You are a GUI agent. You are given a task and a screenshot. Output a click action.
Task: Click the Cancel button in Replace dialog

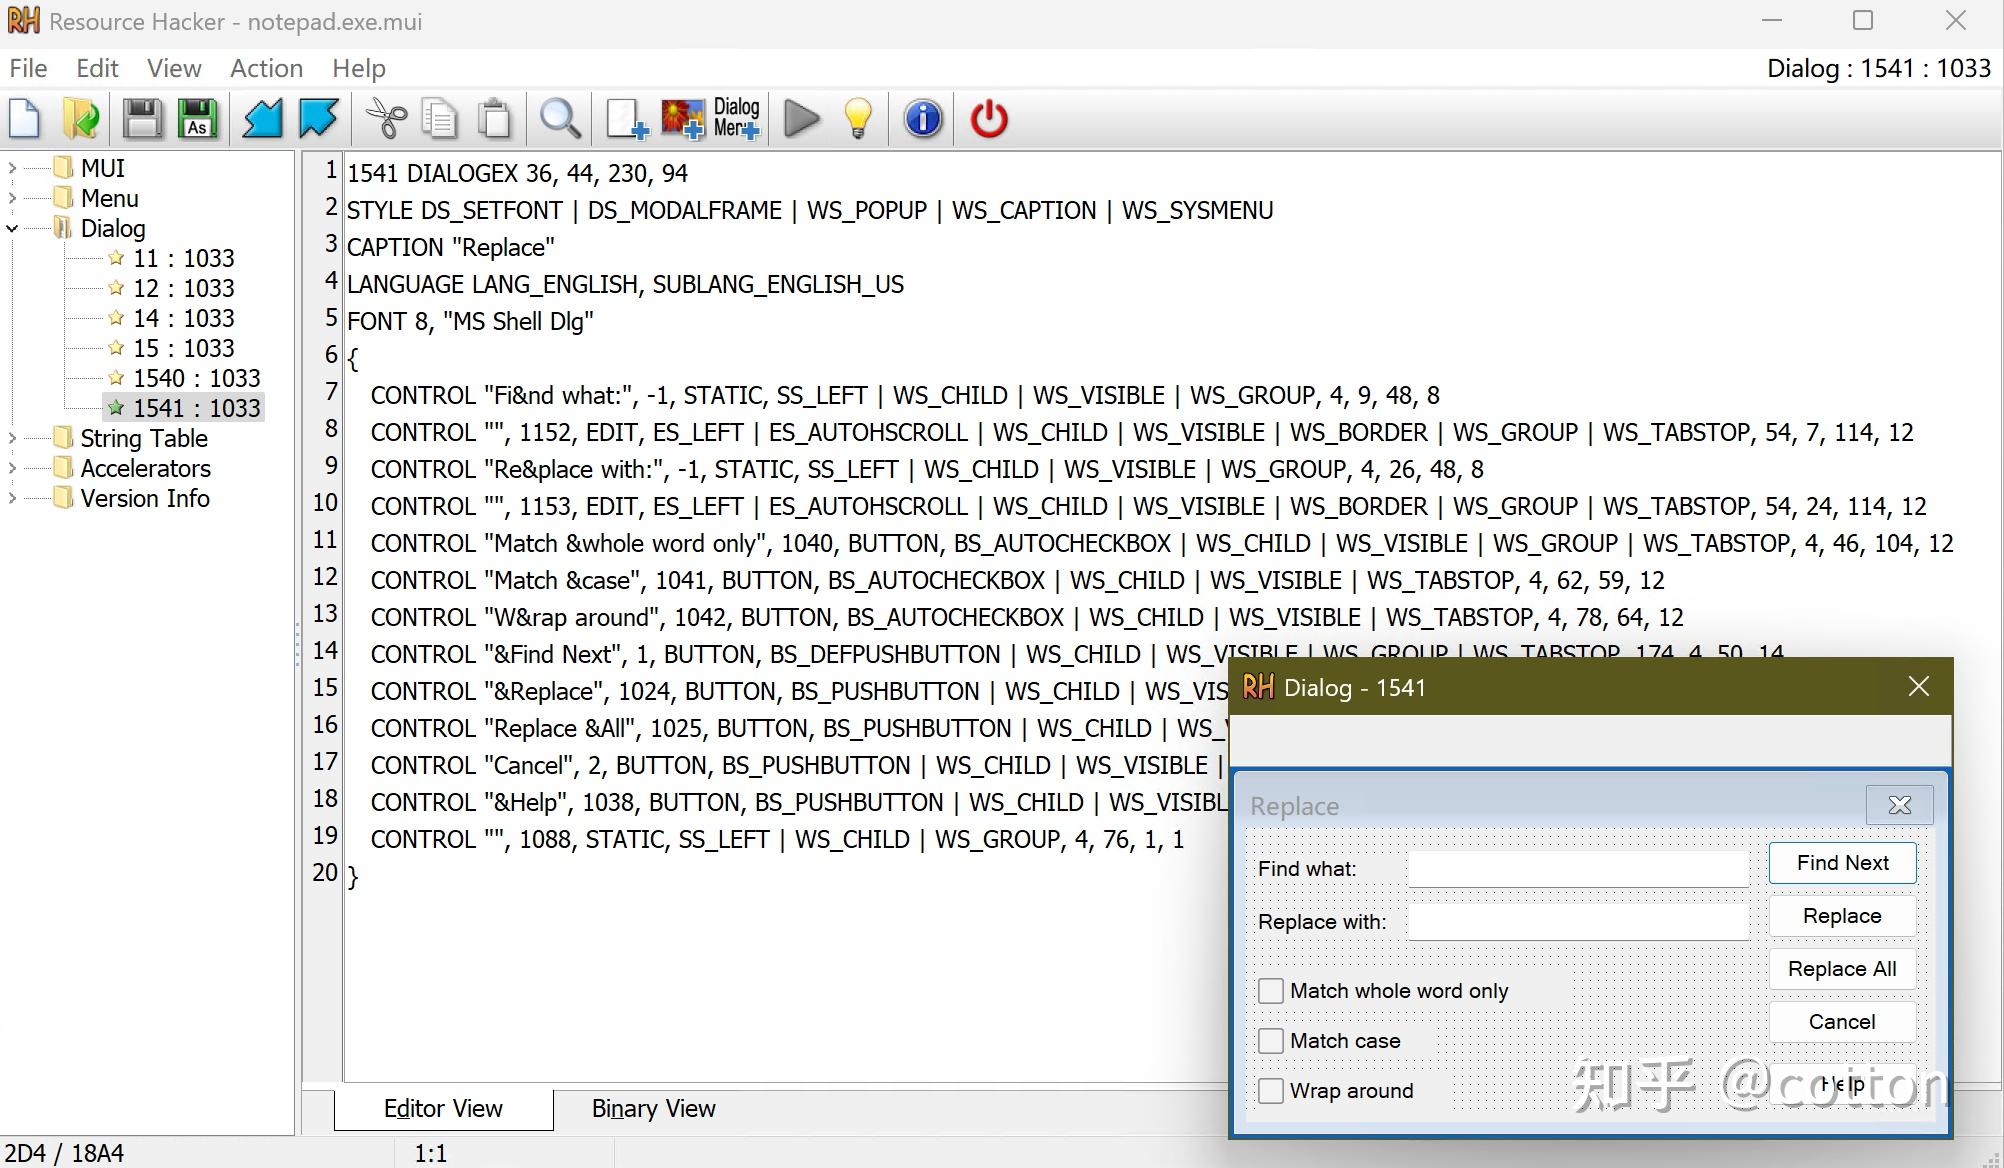pos(1842,1022)
